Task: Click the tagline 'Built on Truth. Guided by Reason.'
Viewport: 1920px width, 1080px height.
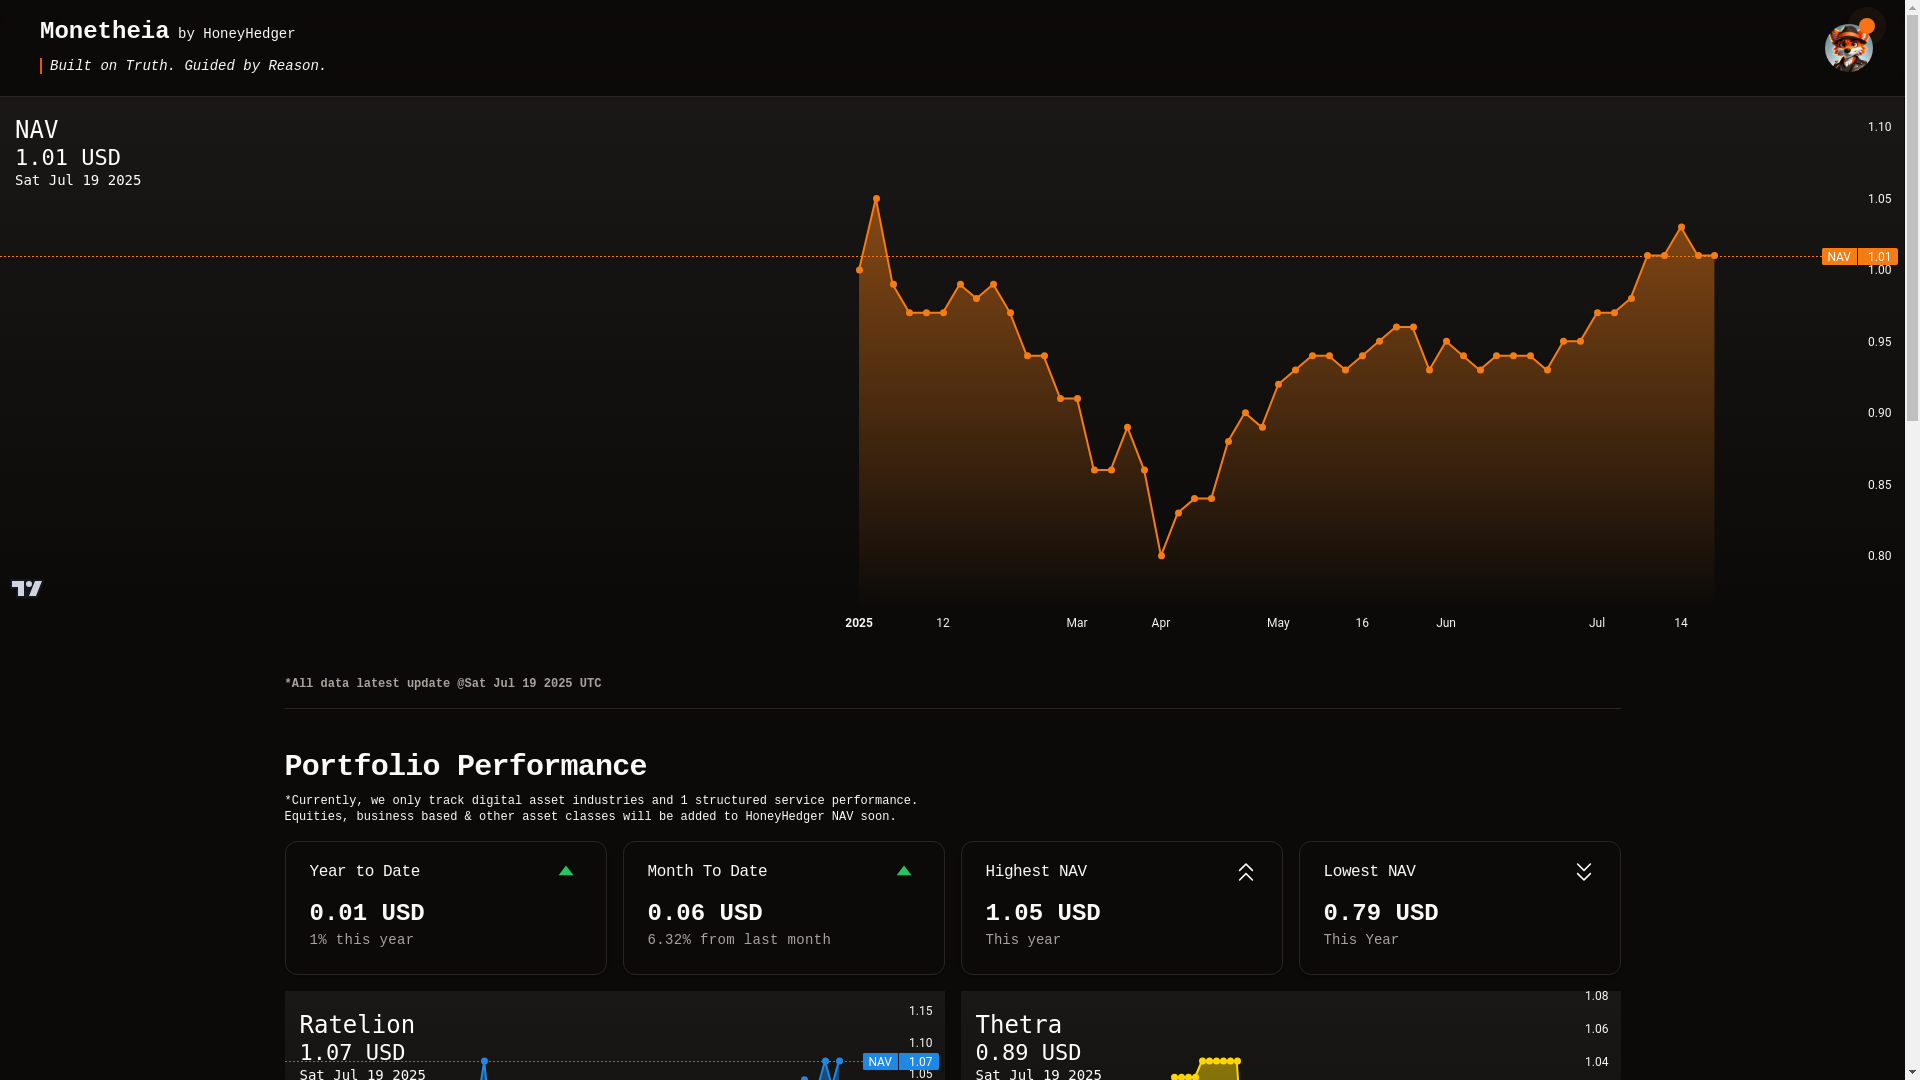Action: pos(188,66)
